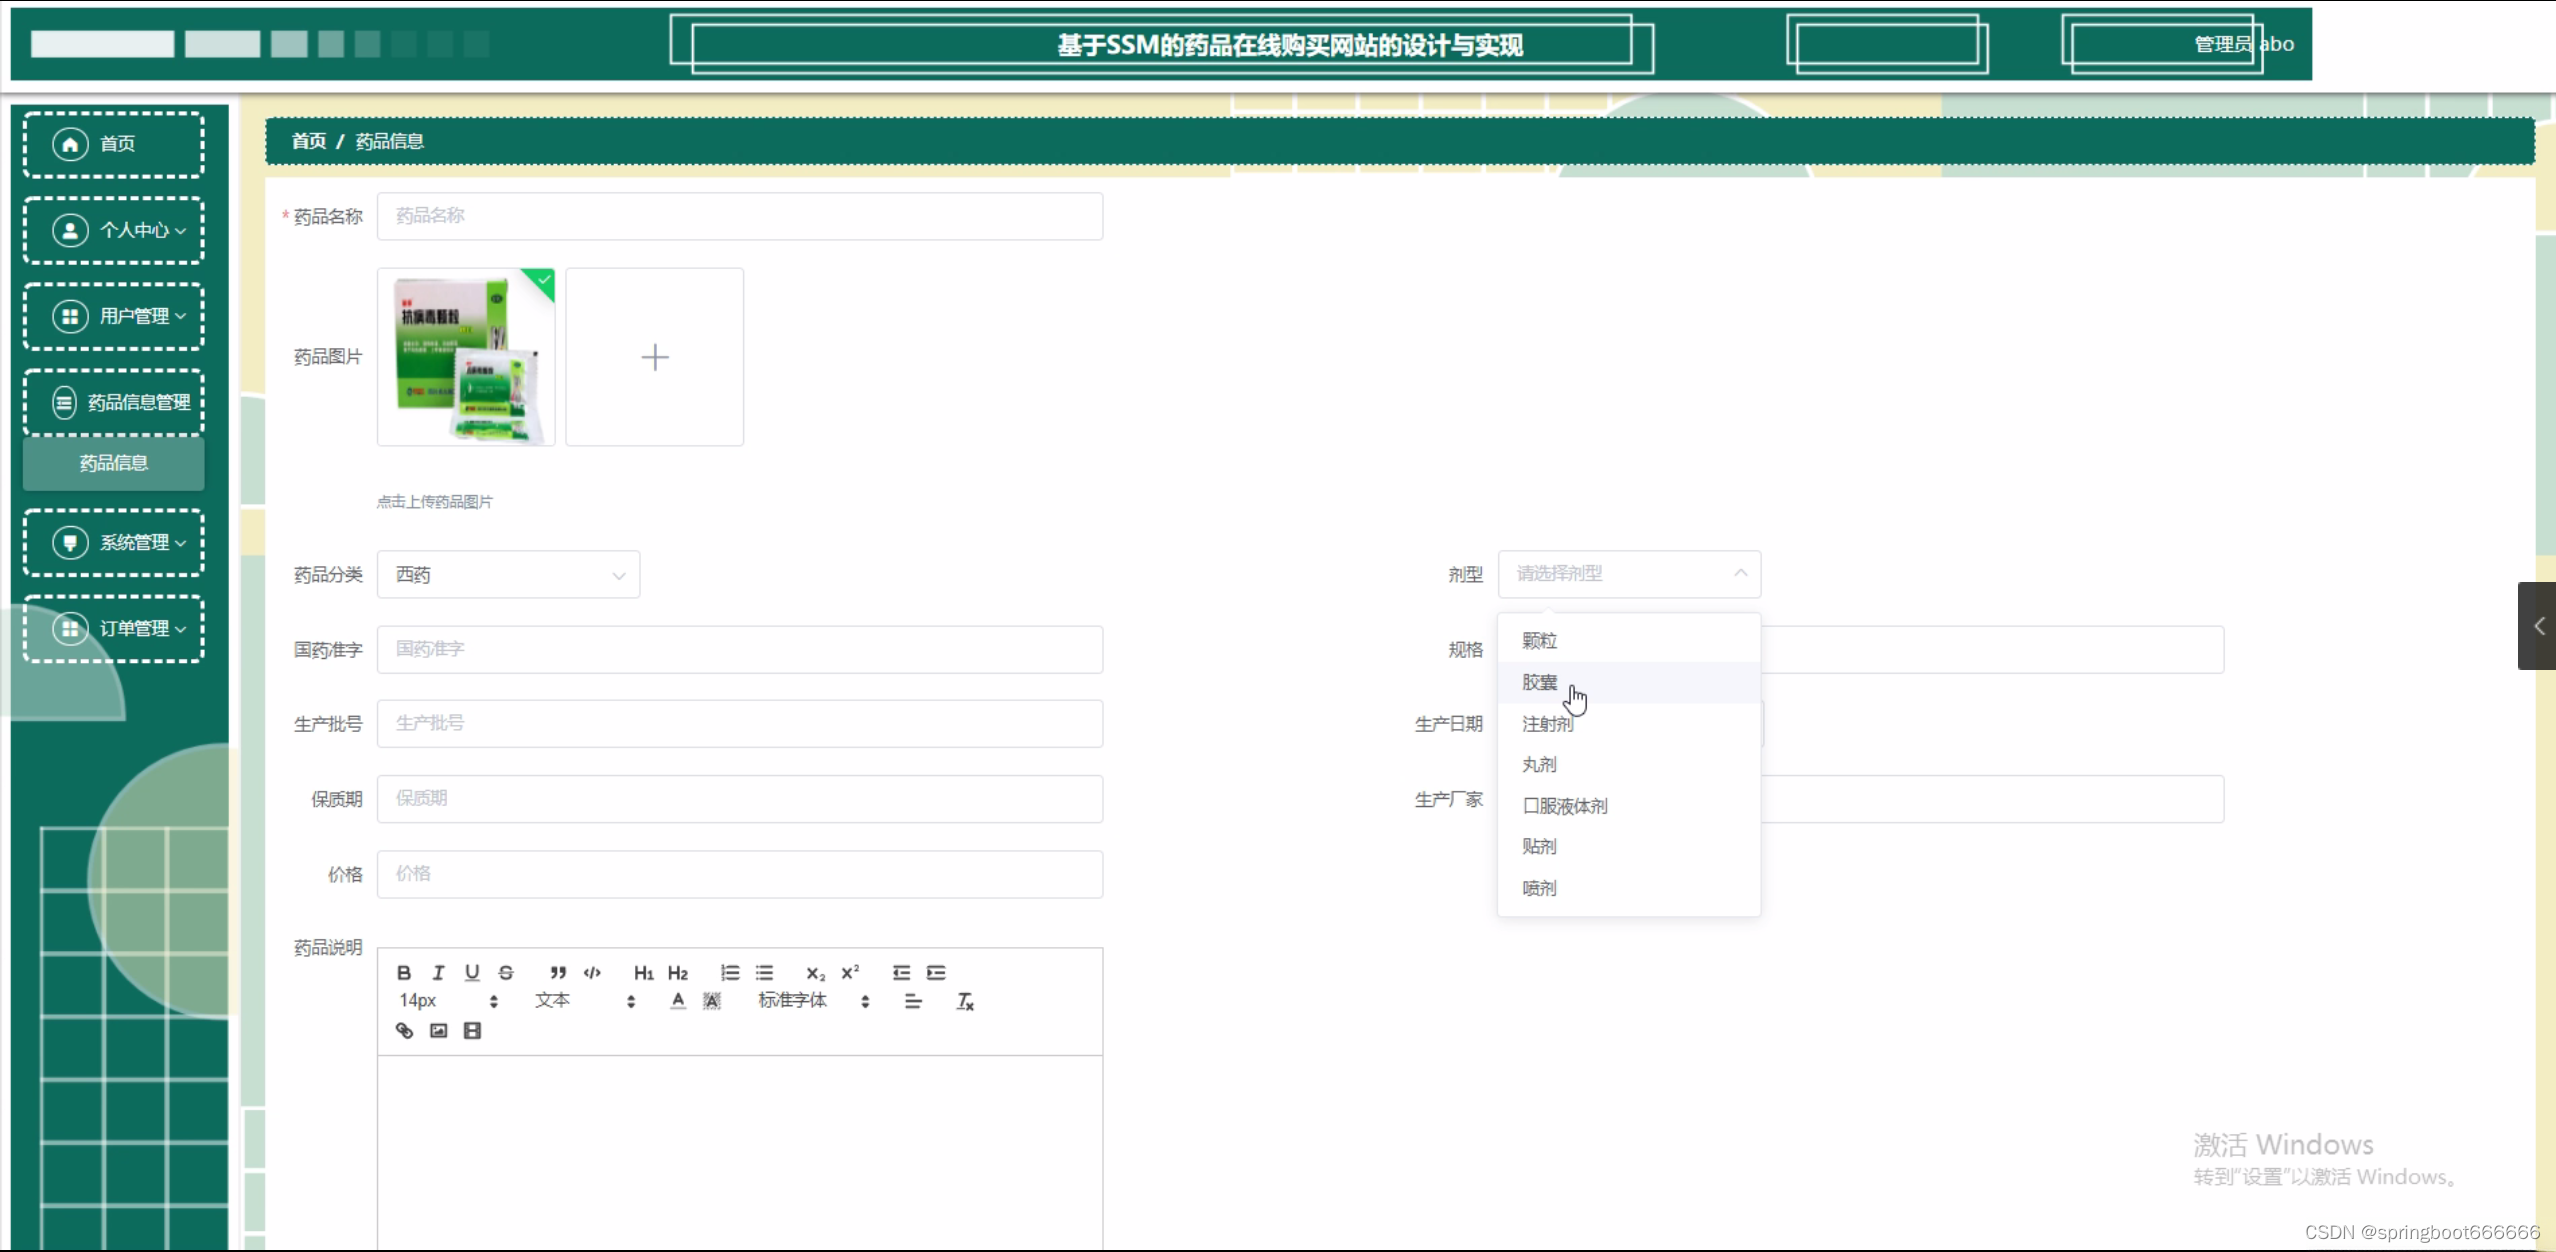The height and width of the screenshot is (1252, 2556).
Task: Toggle ordered list formatting
Action: (x=730, y=972)
